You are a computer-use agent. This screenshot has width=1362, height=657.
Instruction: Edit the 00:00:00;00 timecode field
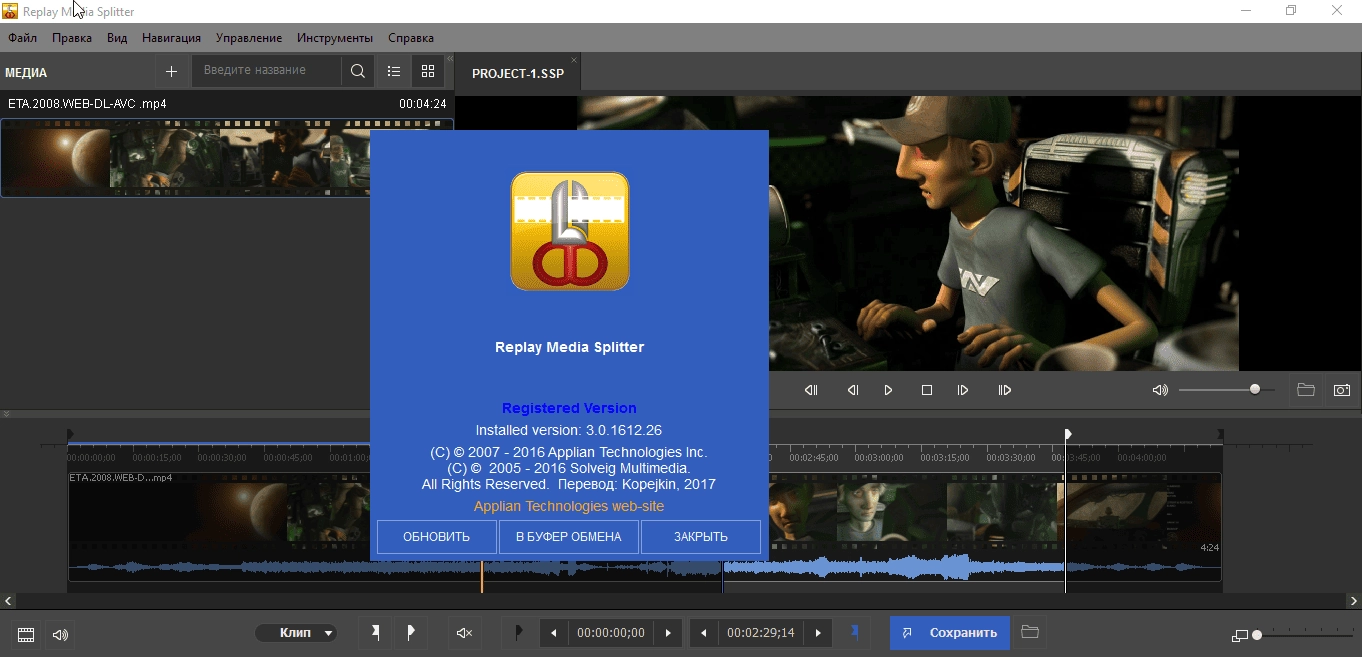pos(611,633)
